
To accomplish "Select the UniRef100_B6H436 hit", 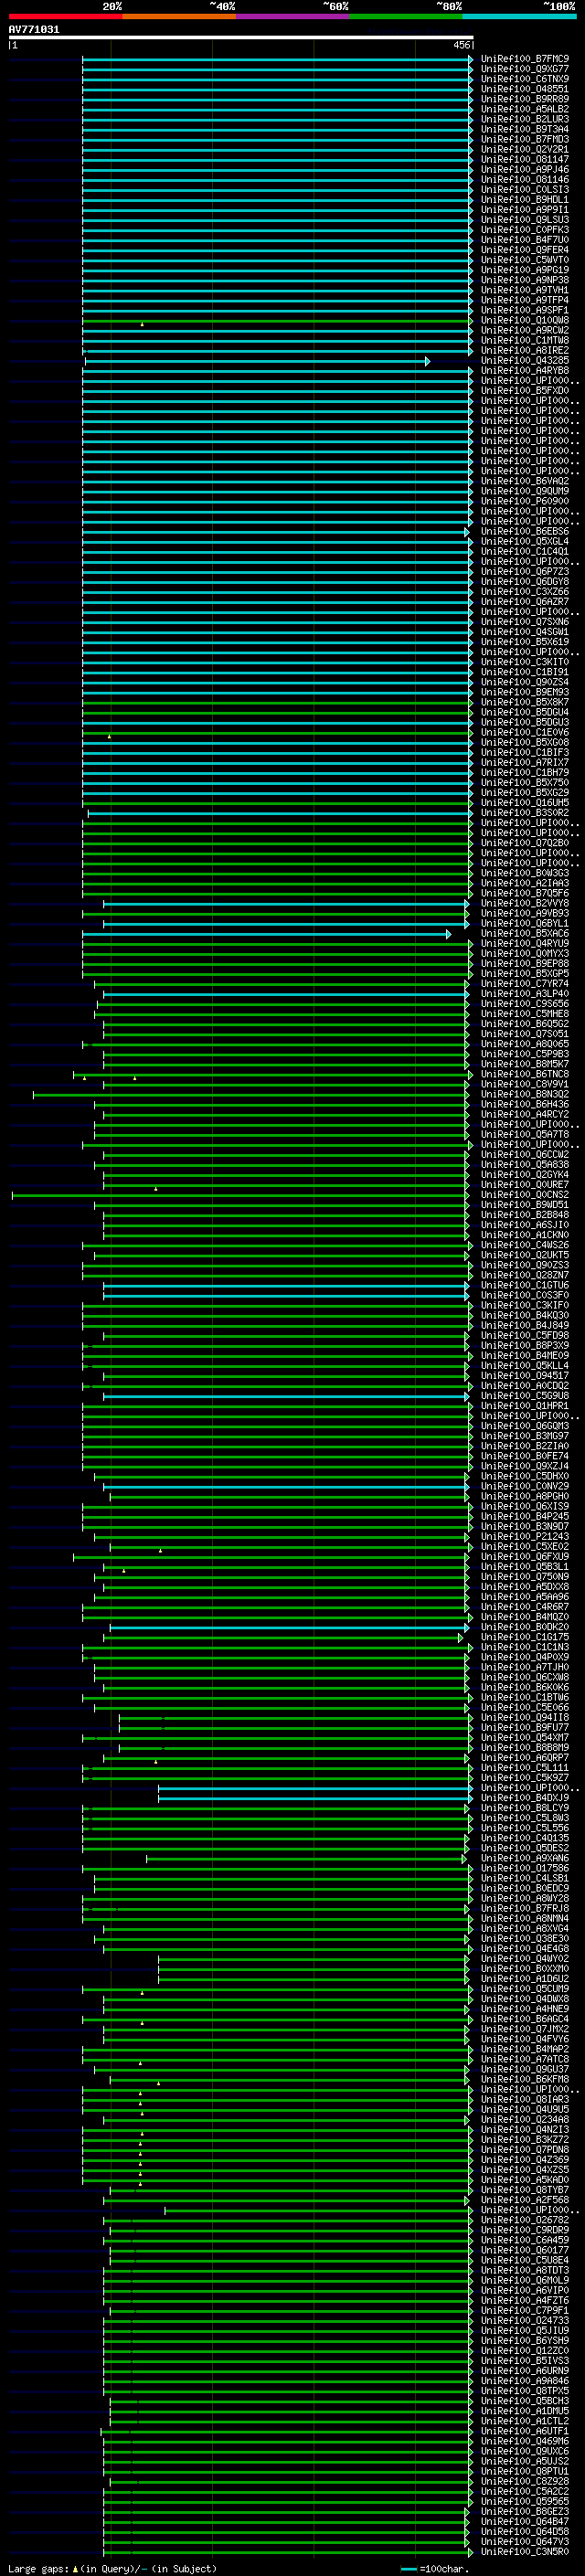I will click(525, 1104).
